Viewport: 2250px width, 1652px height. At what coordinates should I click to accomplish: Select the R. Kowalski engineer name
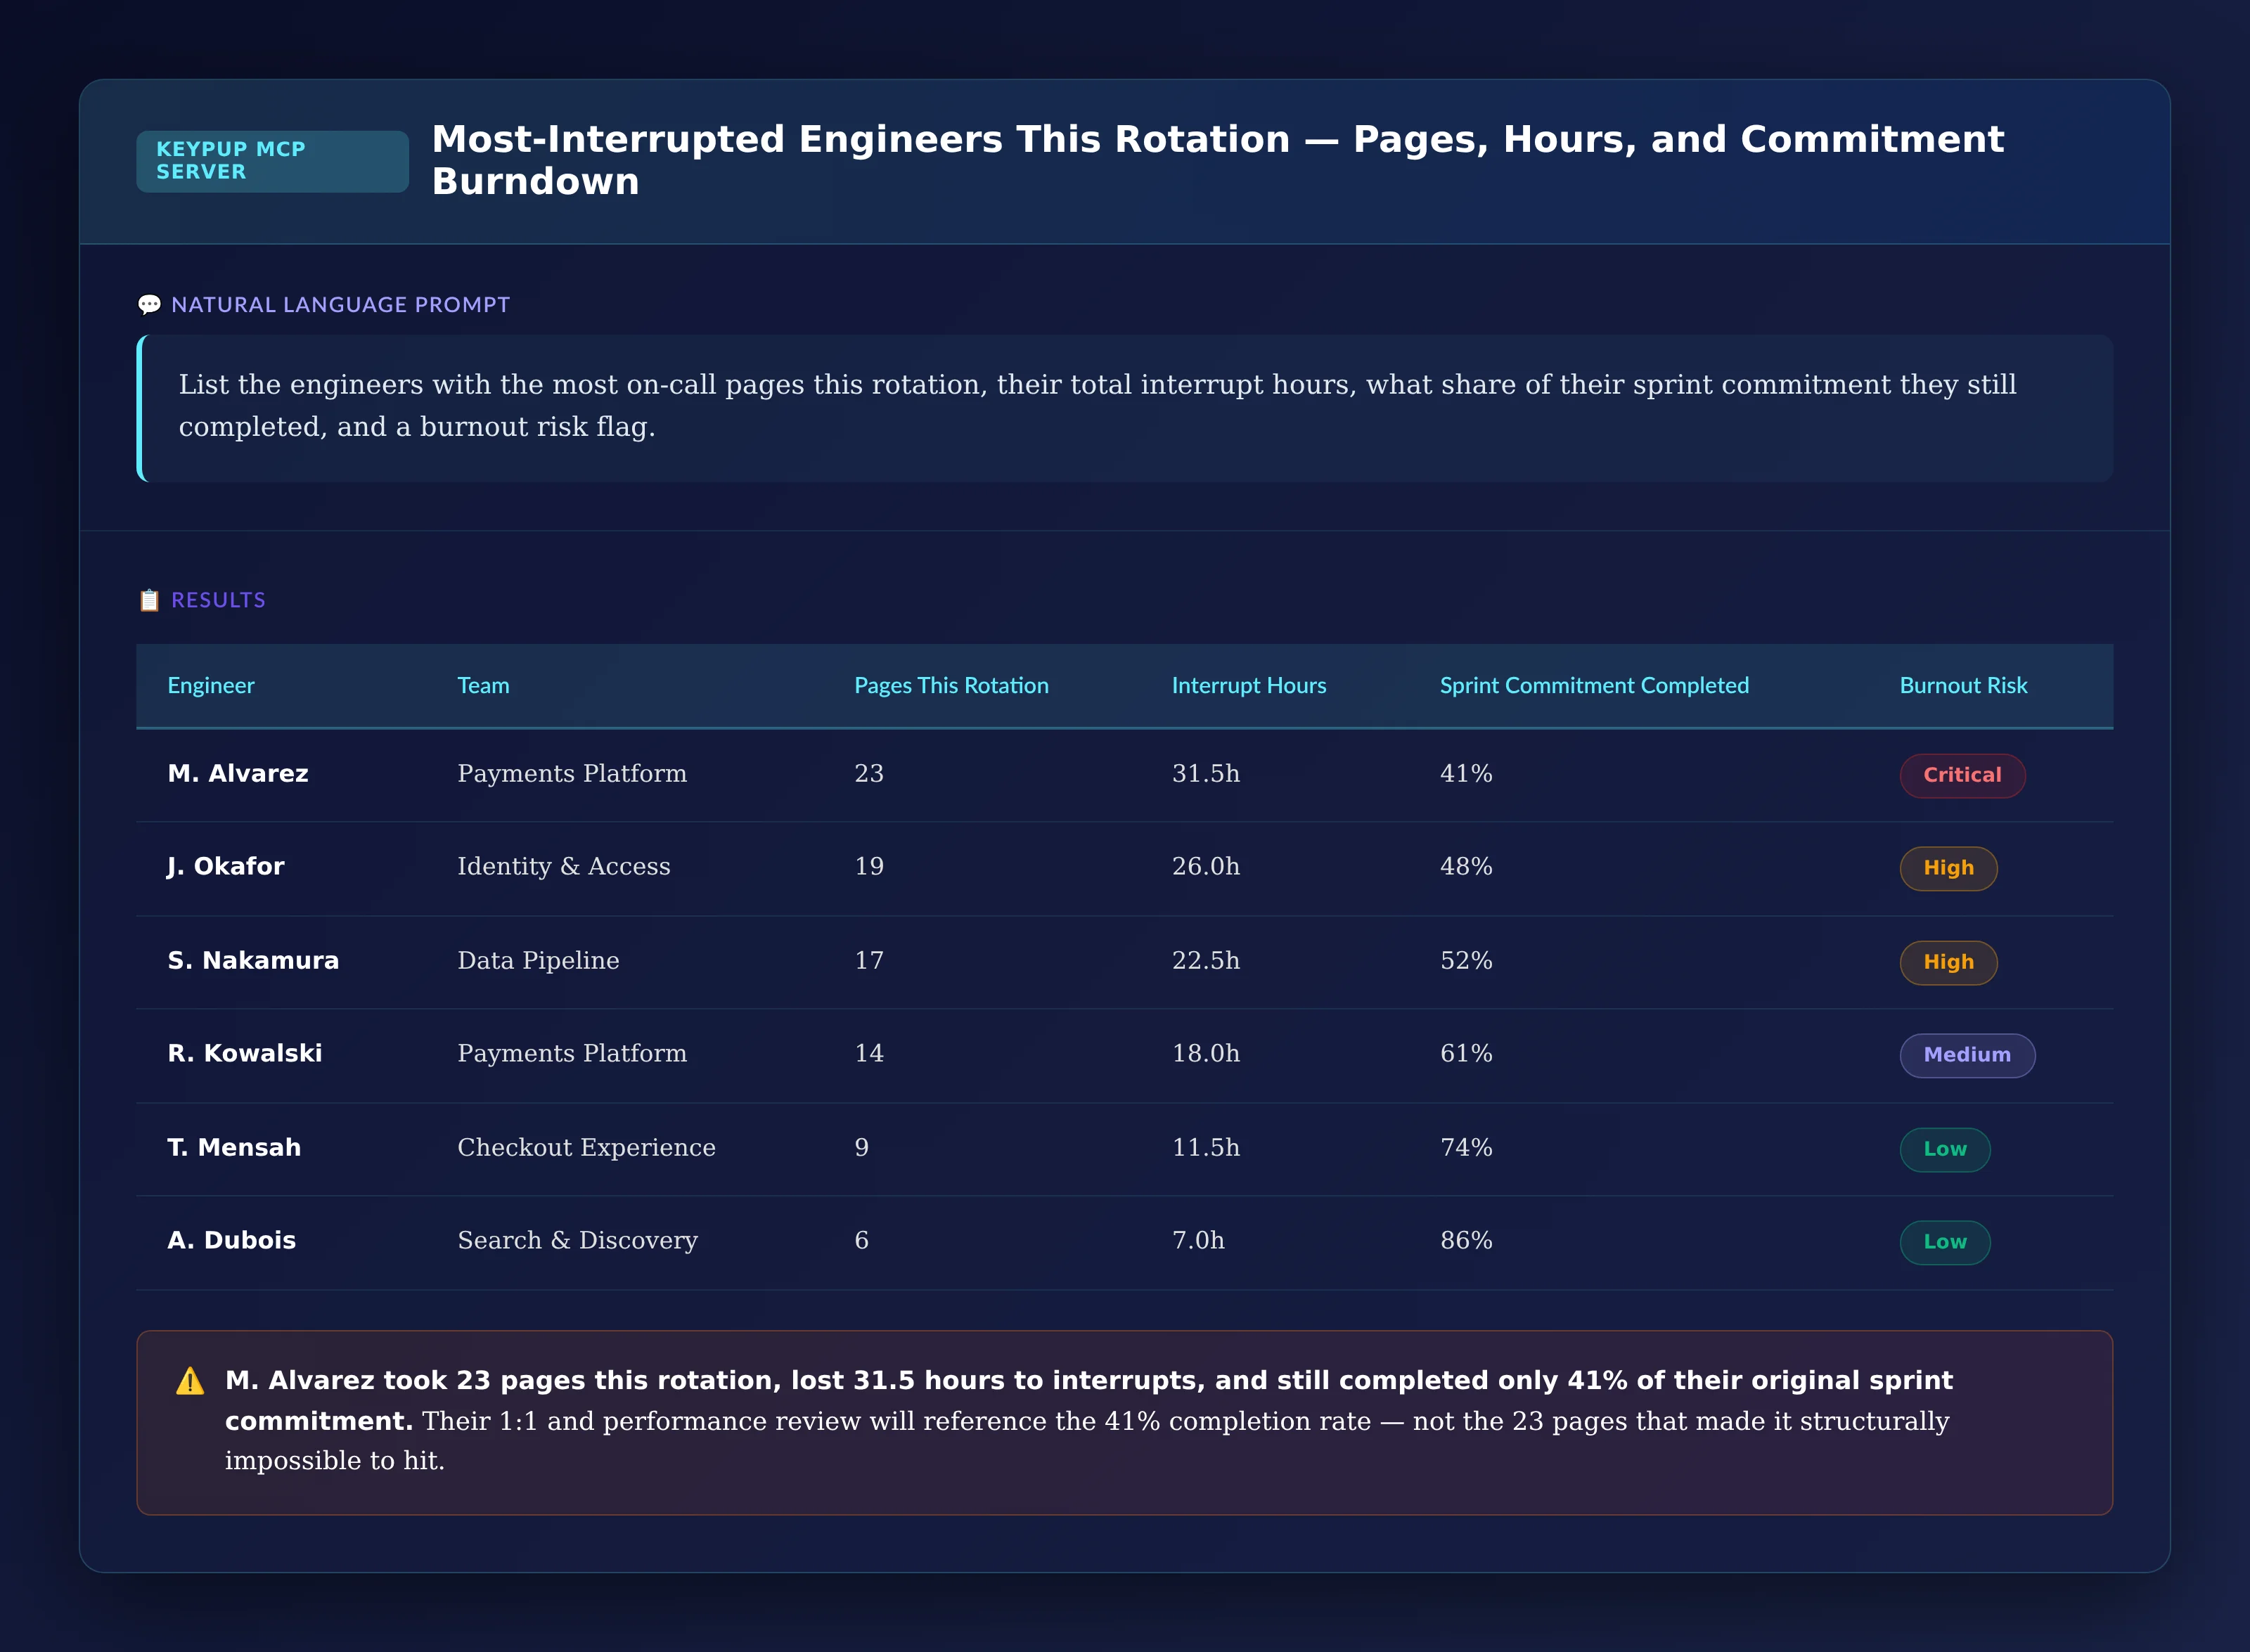pyautogui.click(x=245, y=1054)
